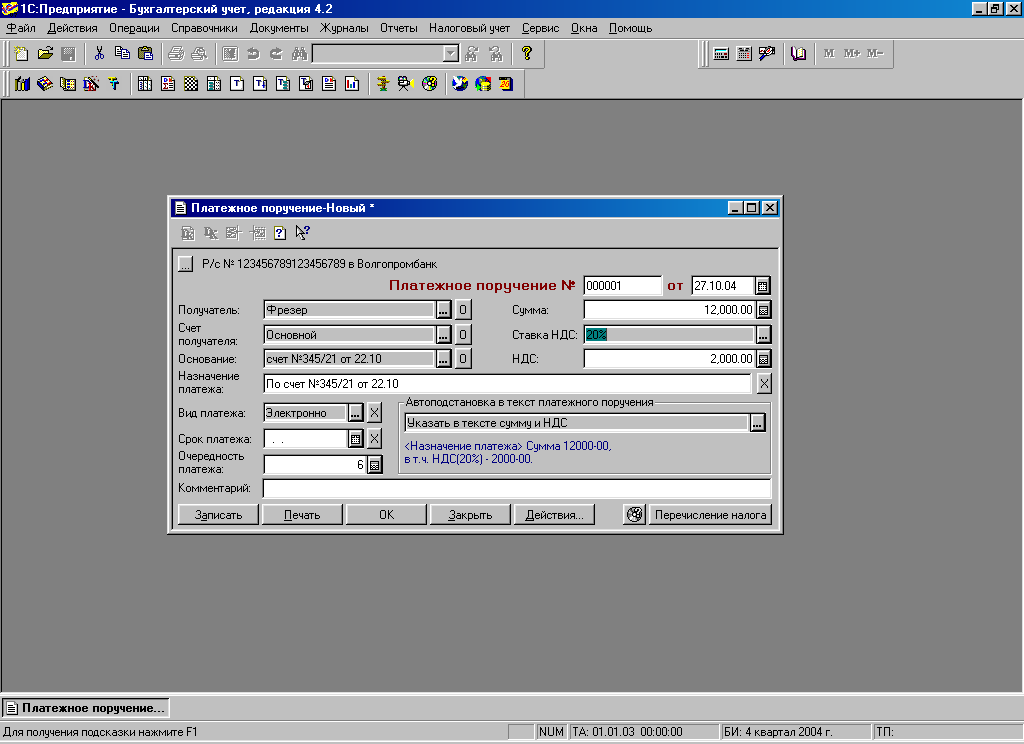
Task: Click the movie camera icon
Action: pyautogui.click(x=406, y=84)
